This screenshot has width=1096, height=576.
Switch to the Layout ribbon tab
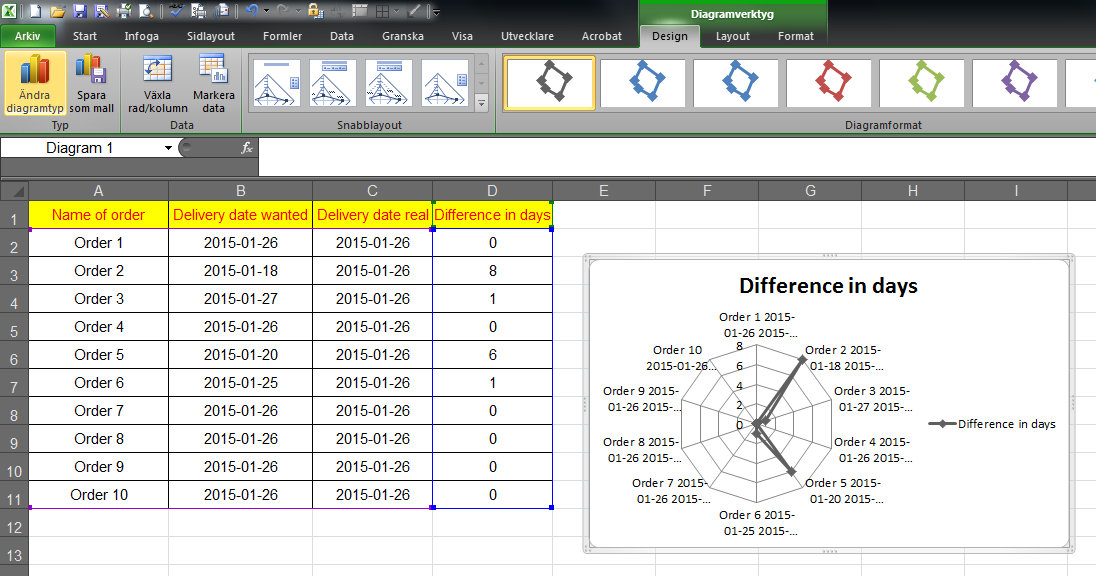tap(732, 36)
